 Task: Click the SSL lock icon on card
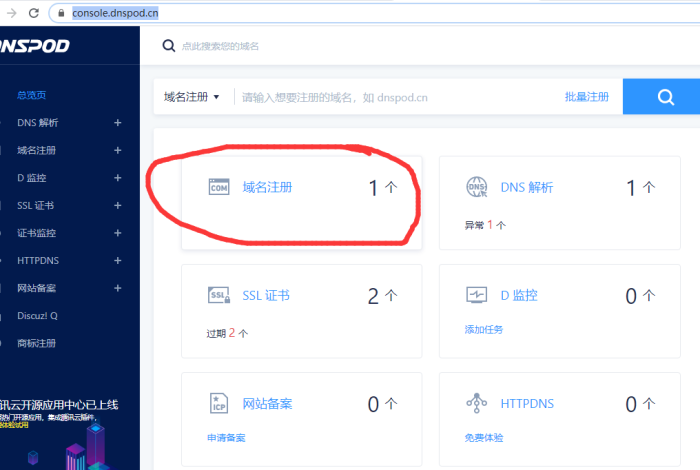[x=219, y=295]
